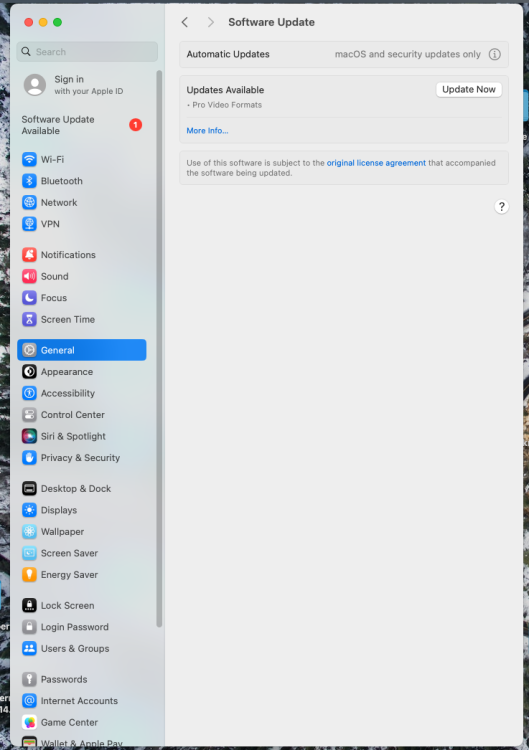Go forward with the right chevron
Viewport: 529px width, 750px height.
[210, 22]
